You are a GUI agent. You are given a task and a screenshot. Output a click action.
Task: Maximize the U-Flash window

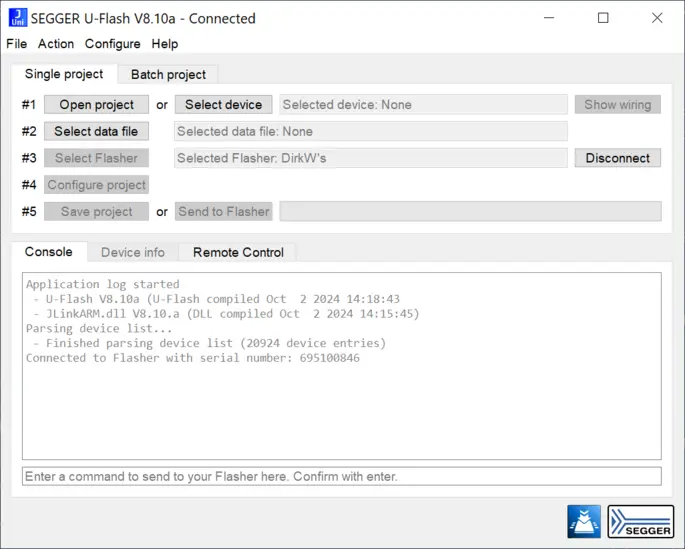[x=603, y=18]
